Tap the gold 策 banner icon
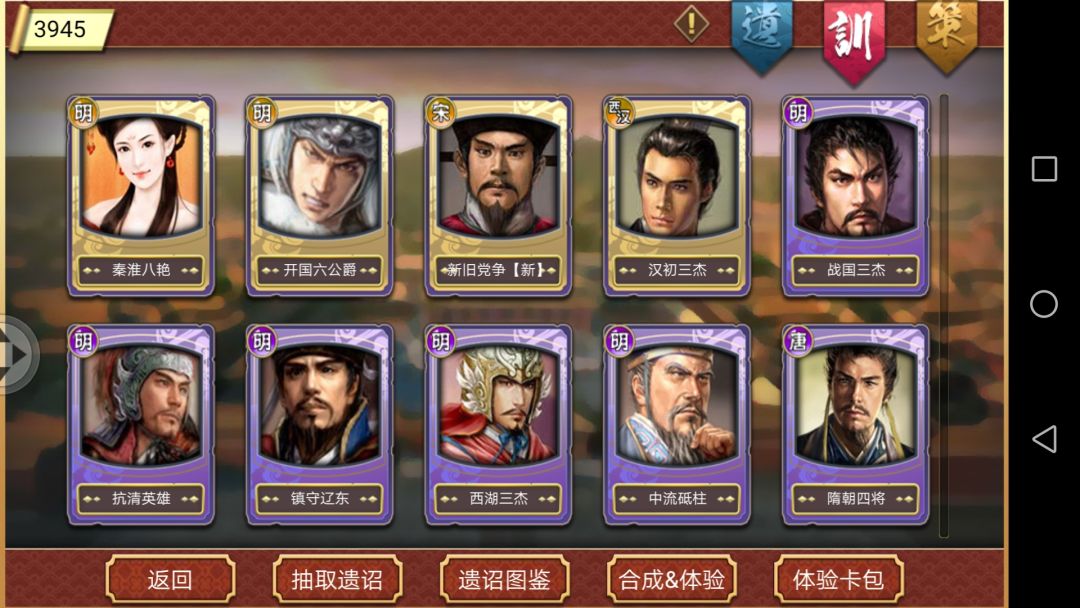The image size is (1080, 608). 946,34
